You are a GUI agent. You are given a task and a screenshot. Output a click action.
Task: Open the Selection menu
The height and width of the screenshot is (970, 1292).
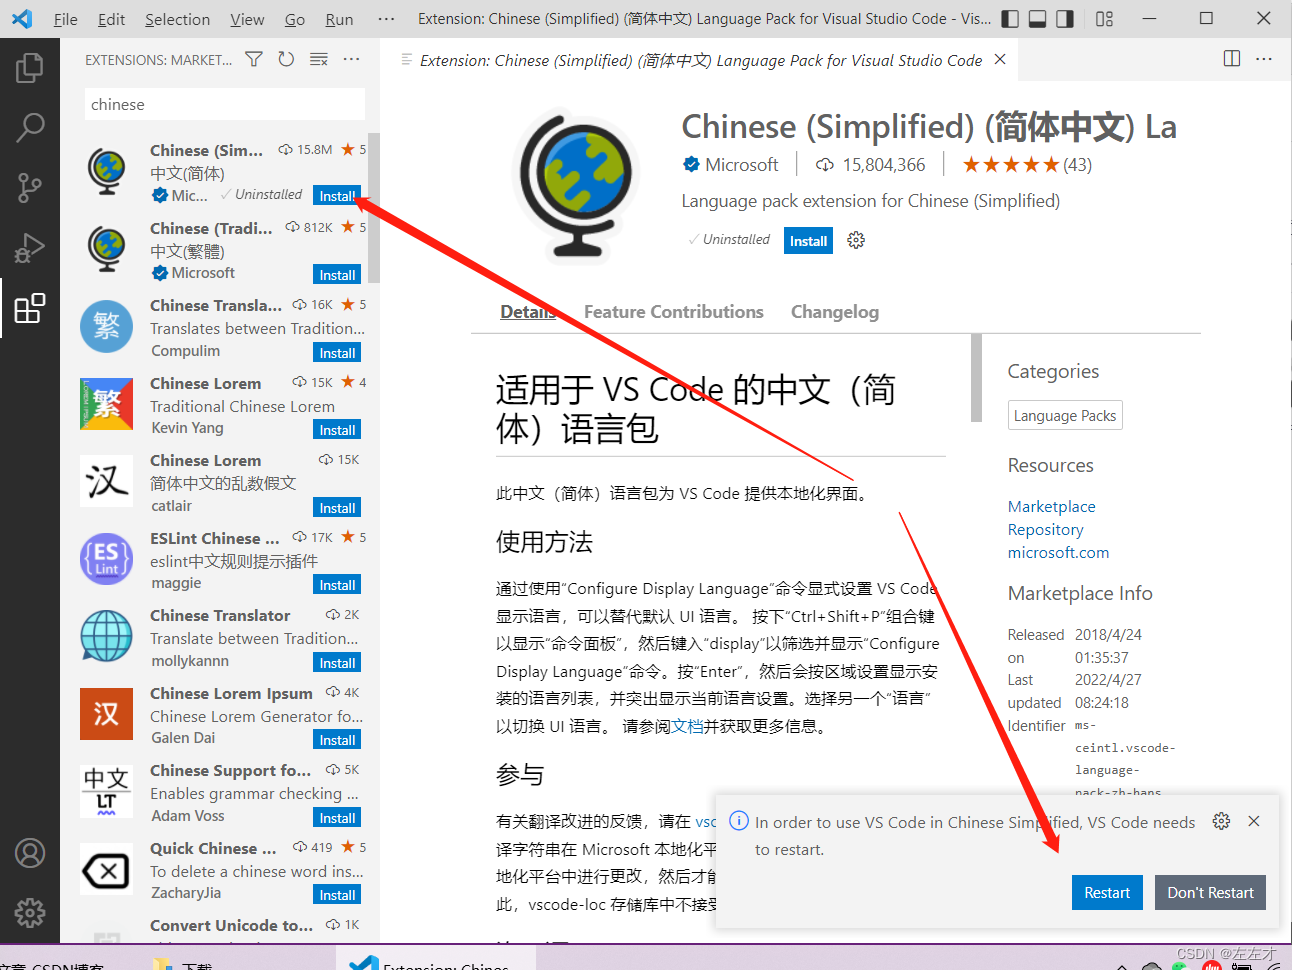pos(177,19)
